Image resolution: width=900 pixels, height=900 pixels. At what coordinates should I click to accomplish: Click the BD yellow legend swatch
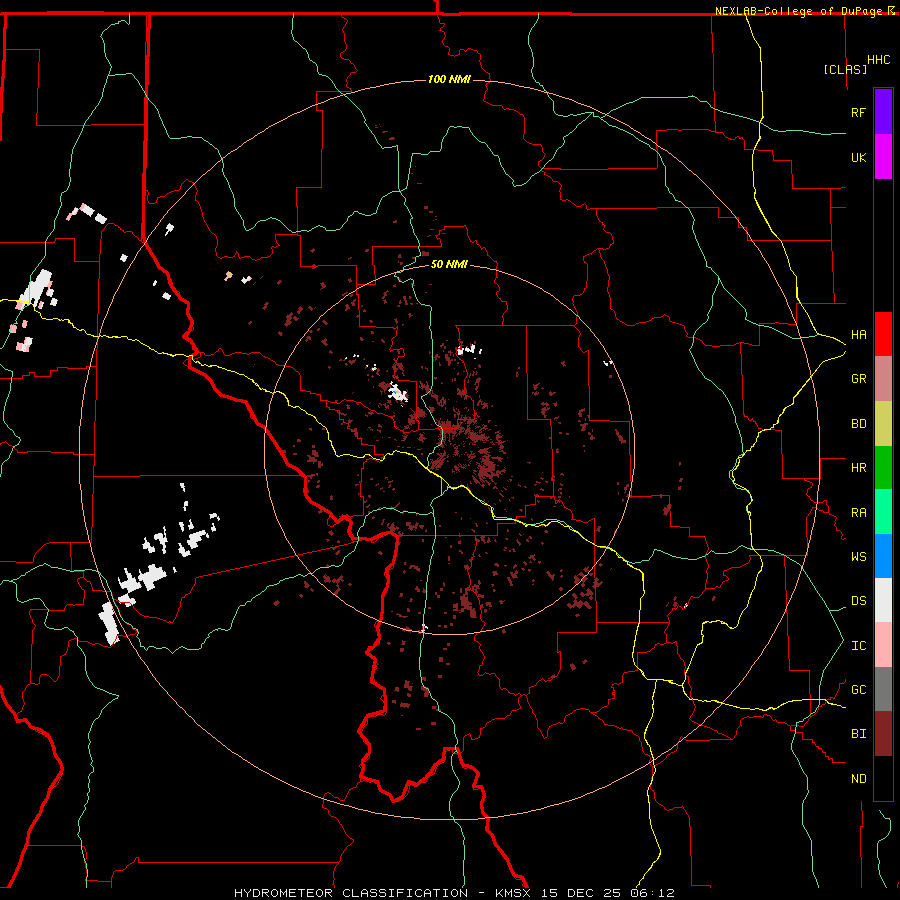tap(883, 424)
